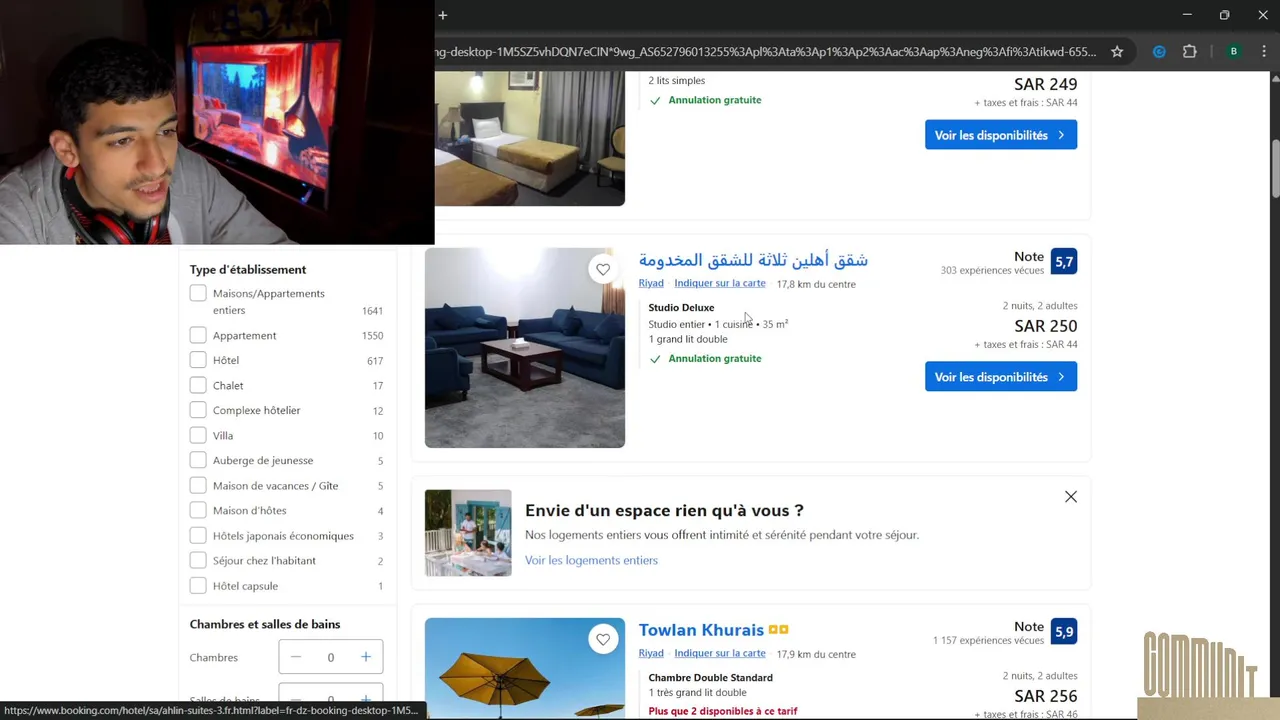Image resolution: width=1280 pixels, height=720 pixels.
Task: Tick the Maison d'hôtes checkbox
Action: 198,510
